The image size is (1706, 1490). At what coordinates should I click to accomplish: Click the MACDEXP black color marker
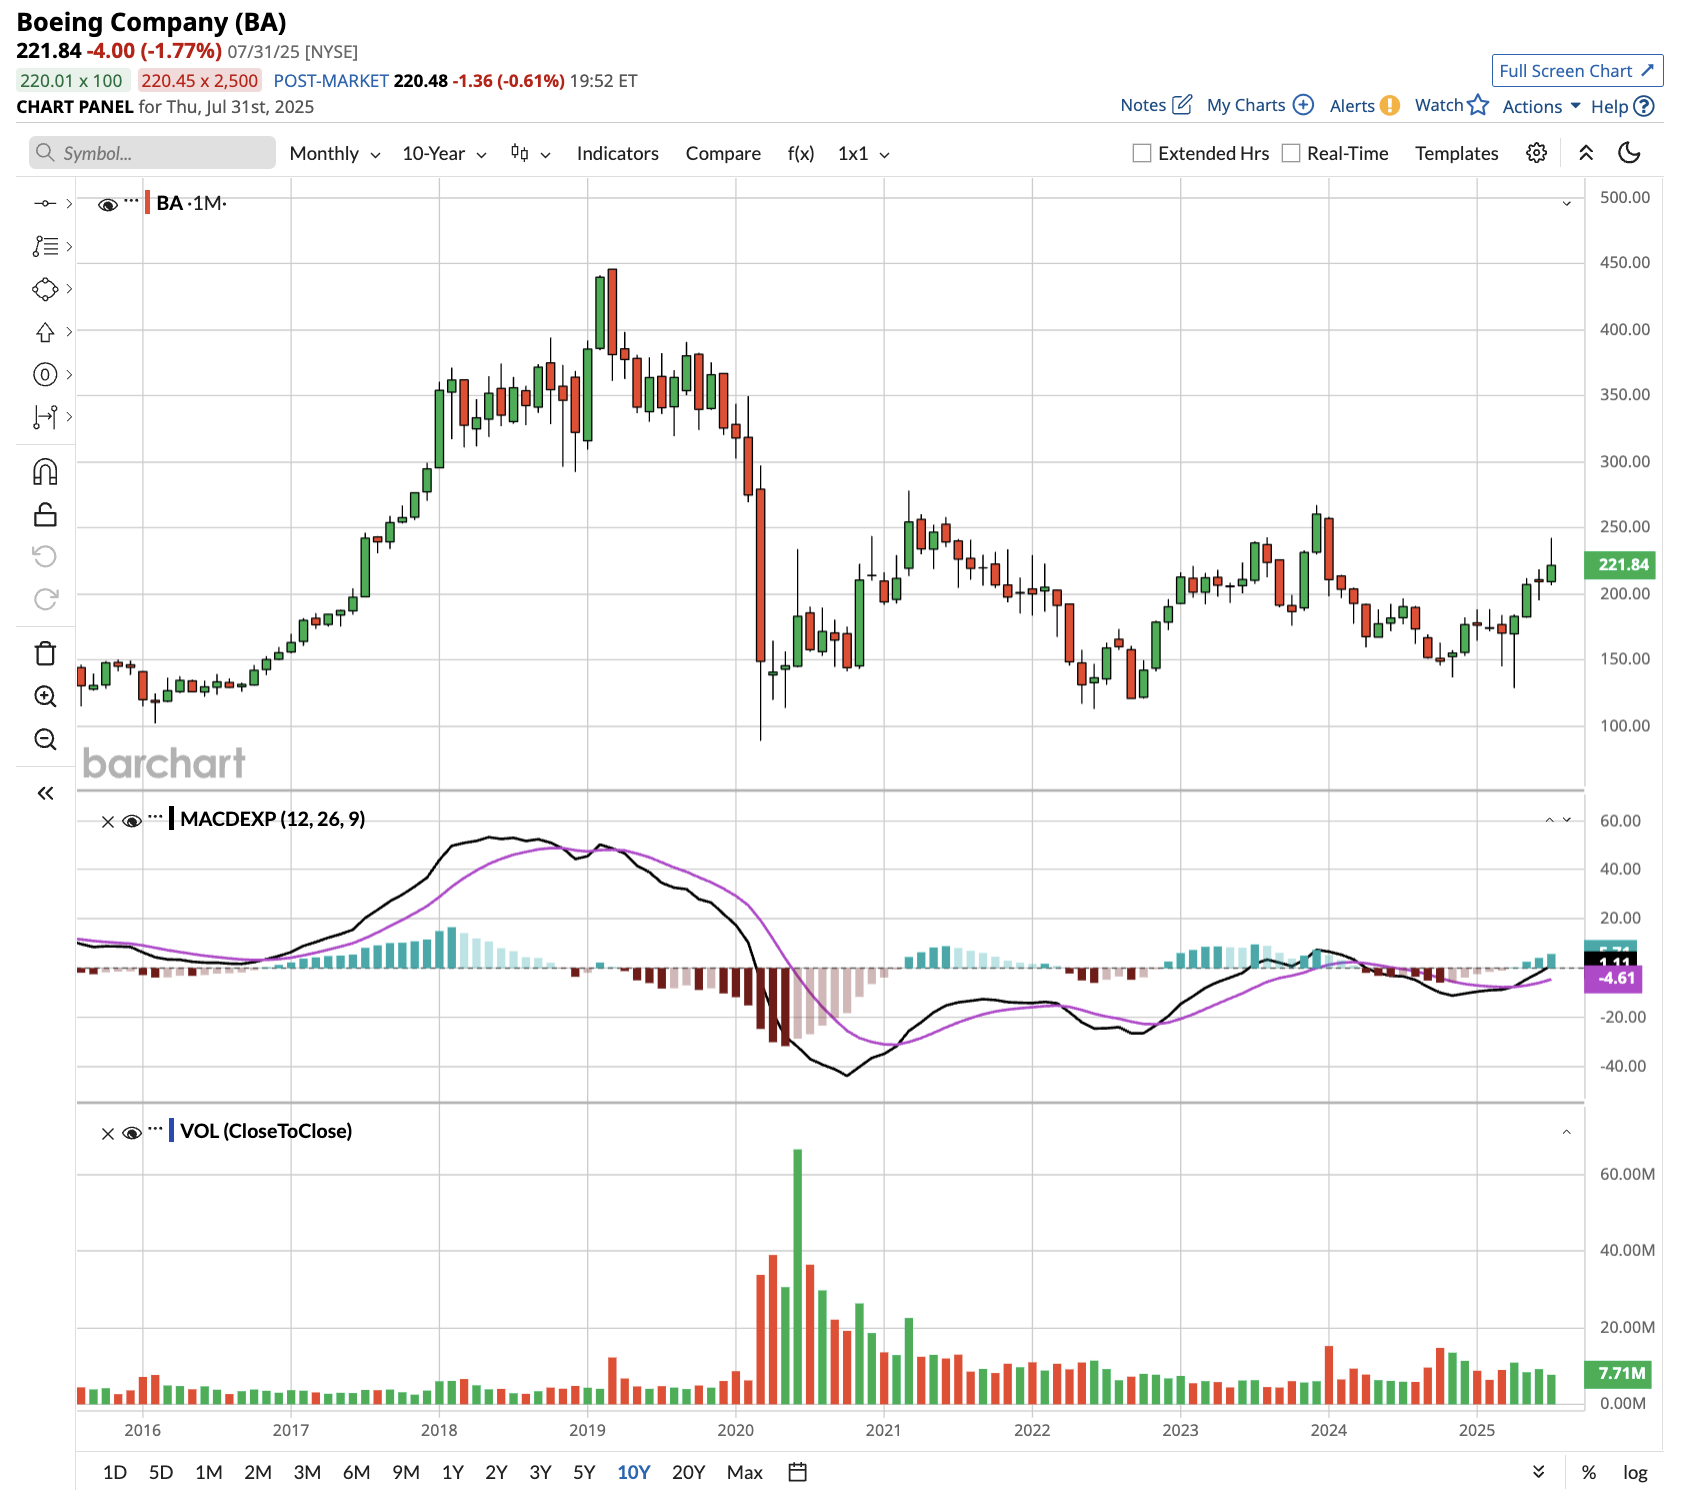coord(171,819)
